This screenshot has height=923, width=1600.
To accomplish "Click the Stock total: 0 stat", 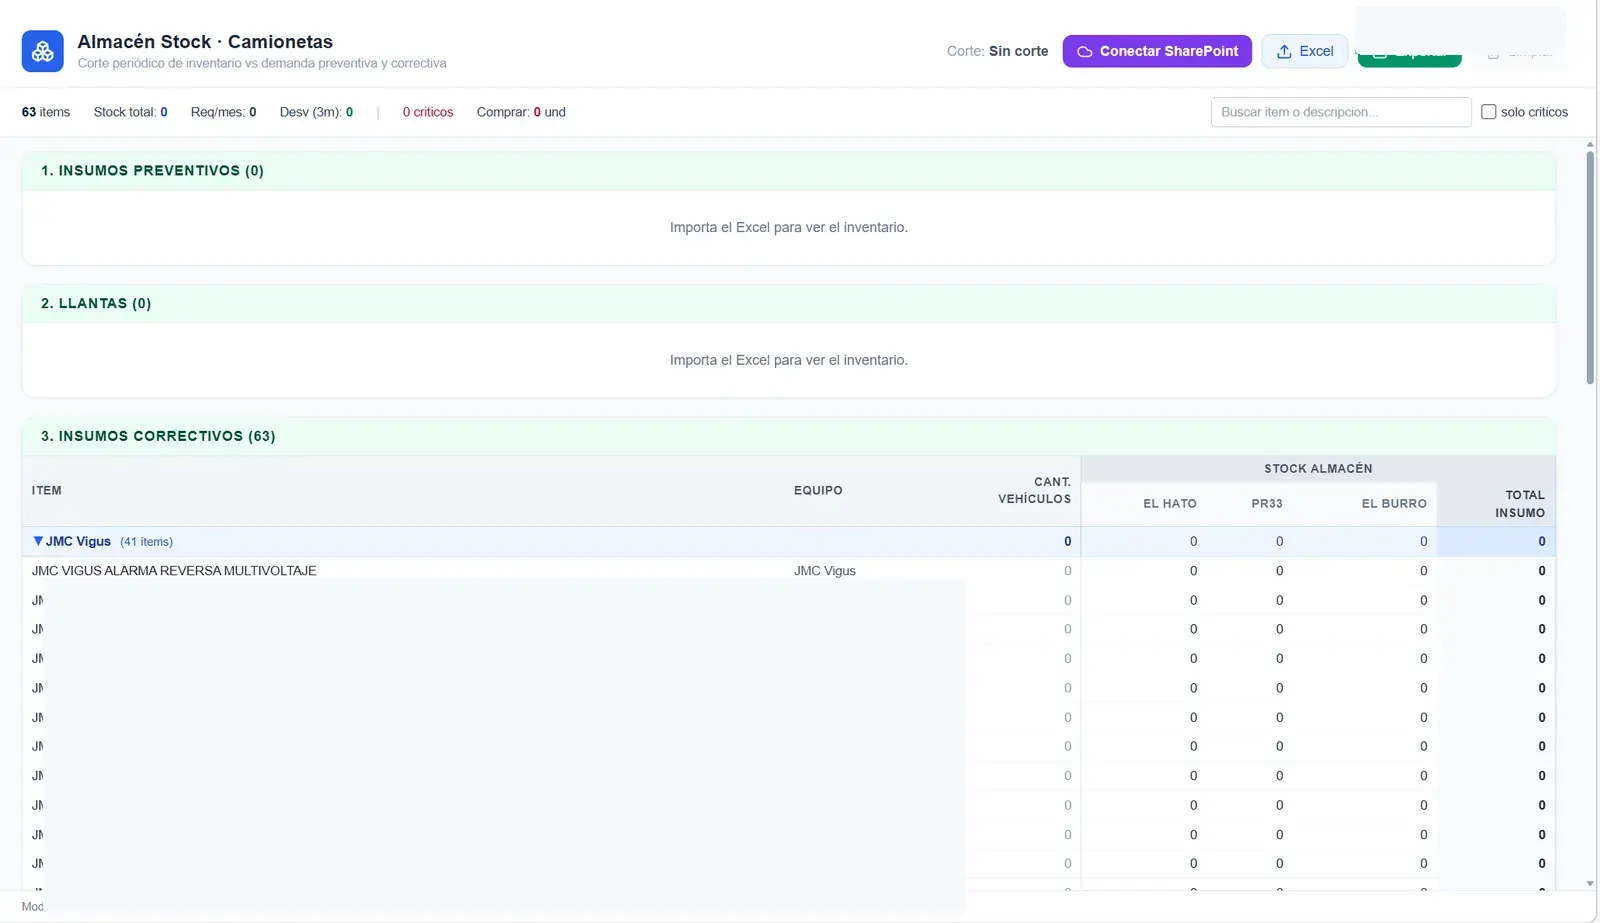I will (130, 112).
